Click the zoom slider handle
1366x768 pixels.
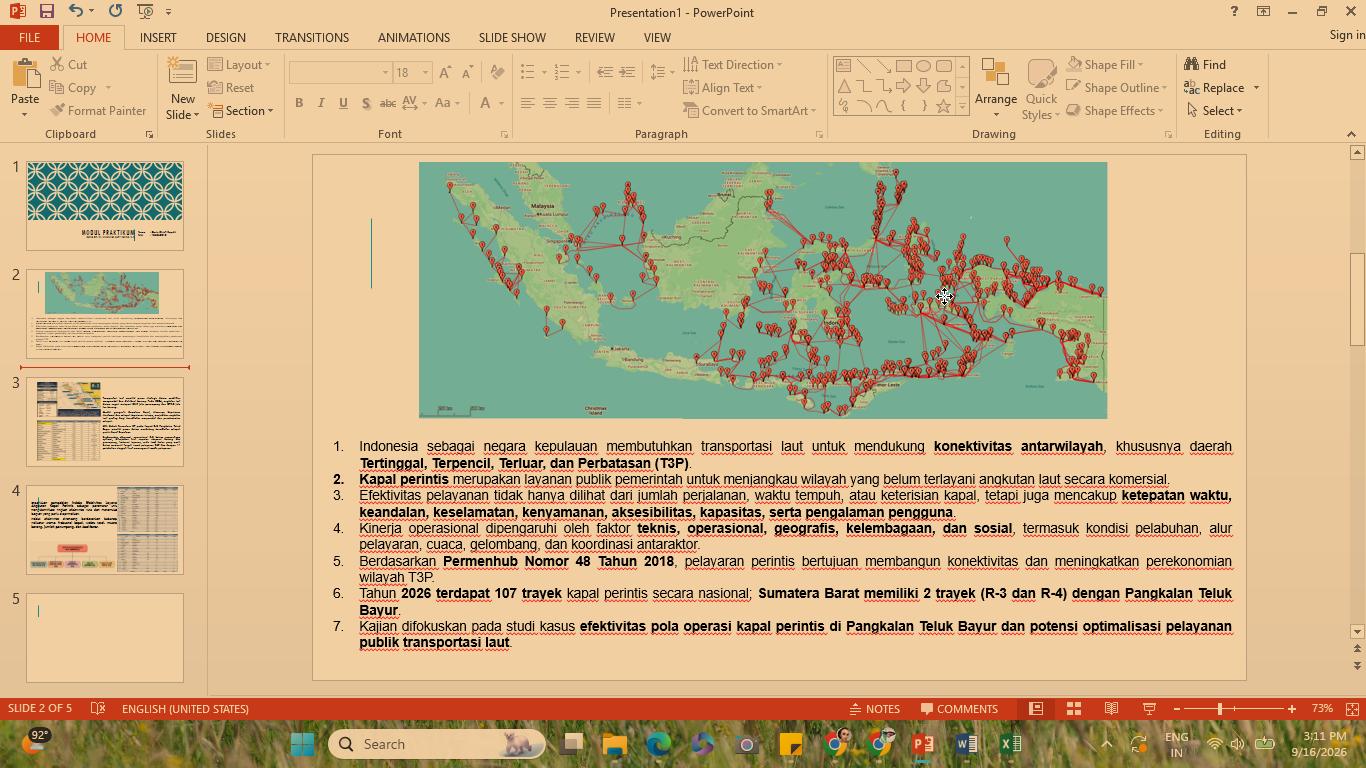[x=1220, y=709]
